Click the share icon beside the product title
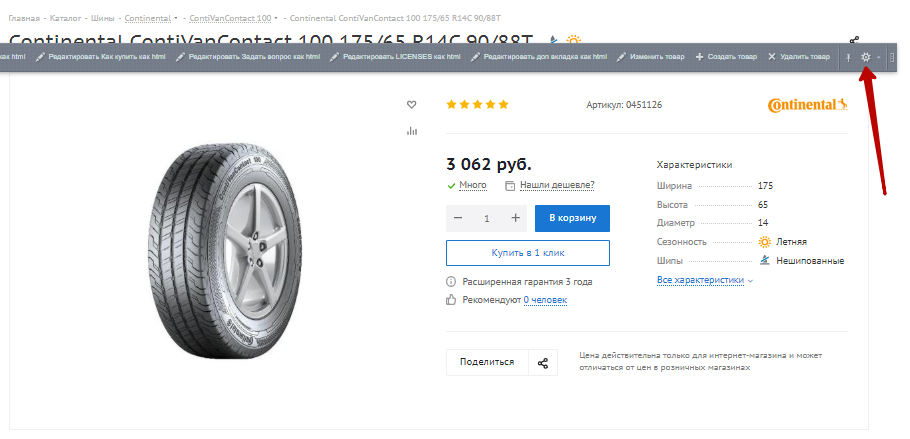 pos(854,41)
